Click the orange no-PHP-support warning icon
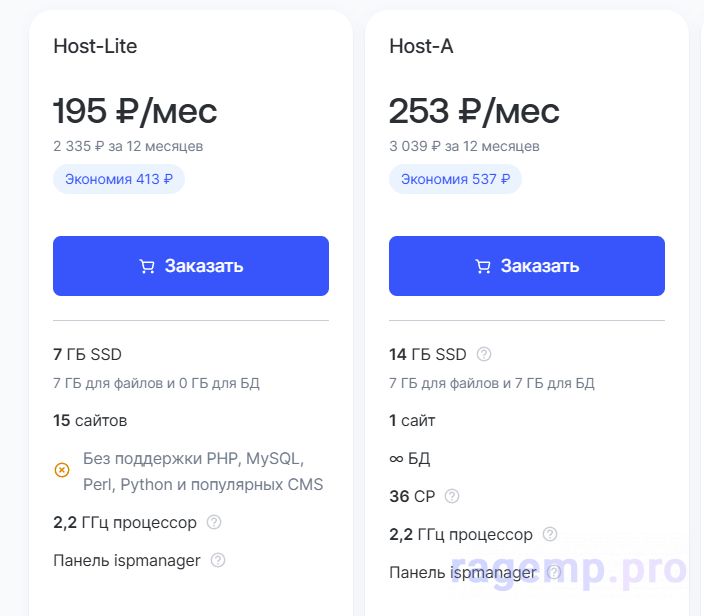This screenshot has height=616, width=704. pyautogui.click(x=62, y=470)
